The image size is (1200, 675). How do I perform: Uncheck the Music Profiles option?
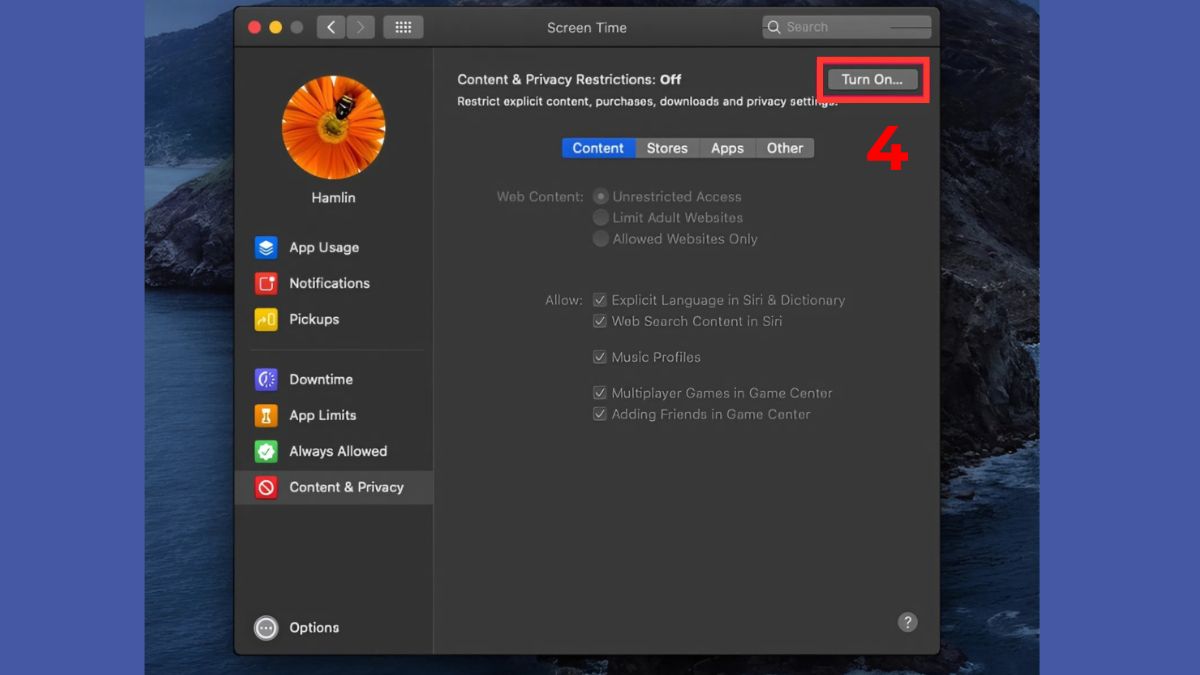click(600, 356)
